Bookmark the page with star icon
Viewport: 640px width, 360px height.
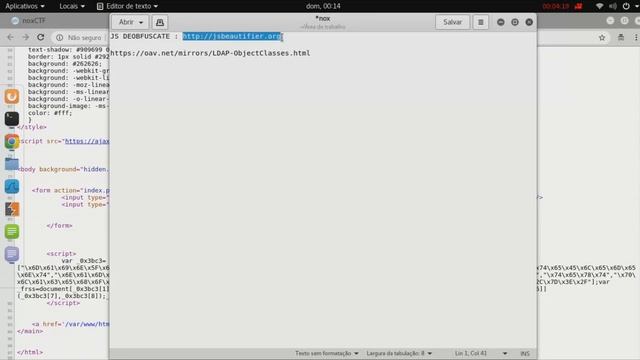pyautogui.click(x=602, y=38)
